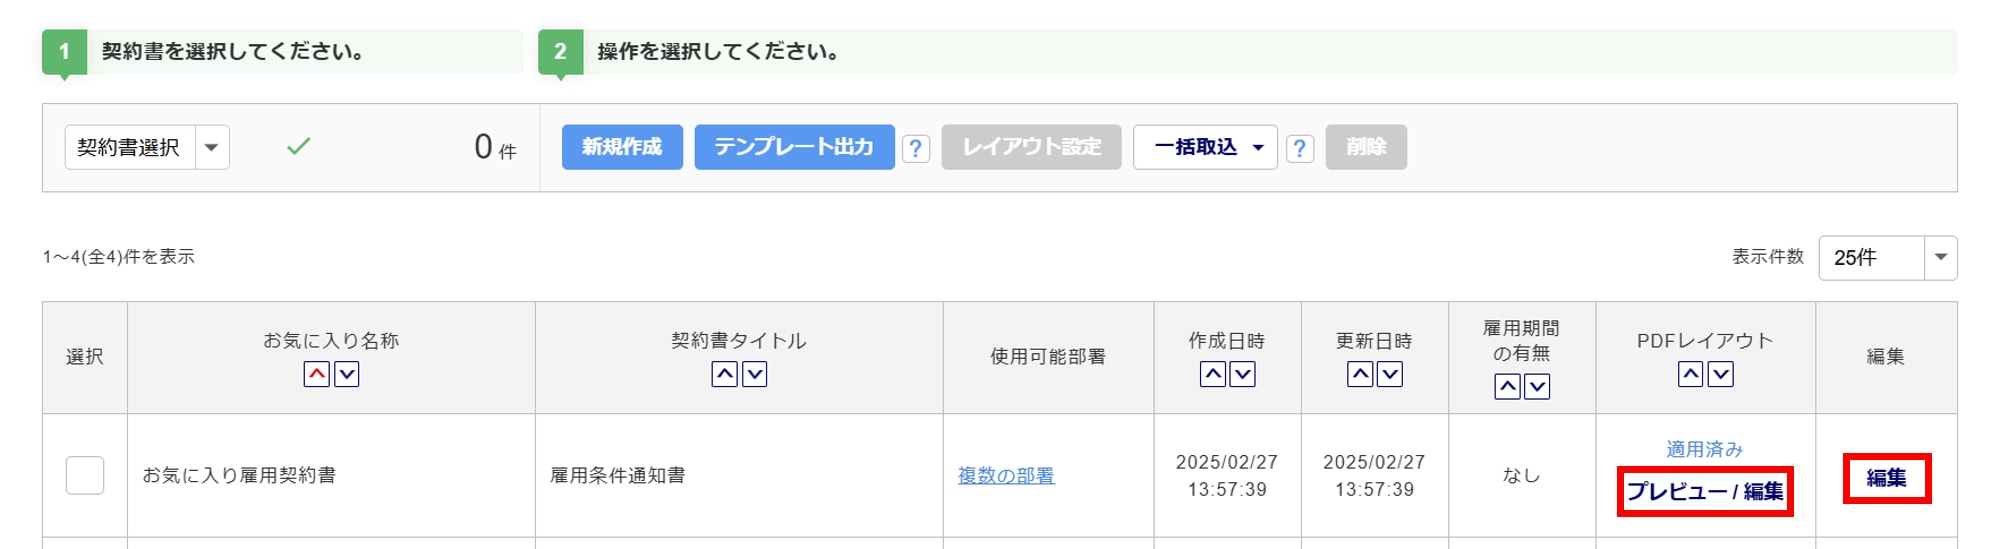Click プレビュー / 編集 for PDF layout
This screenshot has height=549, width=2000.
[x=1705, y=491]
